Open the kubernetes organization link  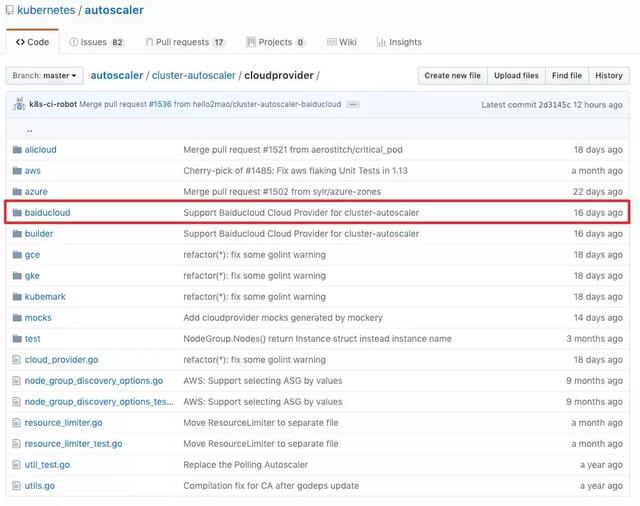click(x=46, y=10)
